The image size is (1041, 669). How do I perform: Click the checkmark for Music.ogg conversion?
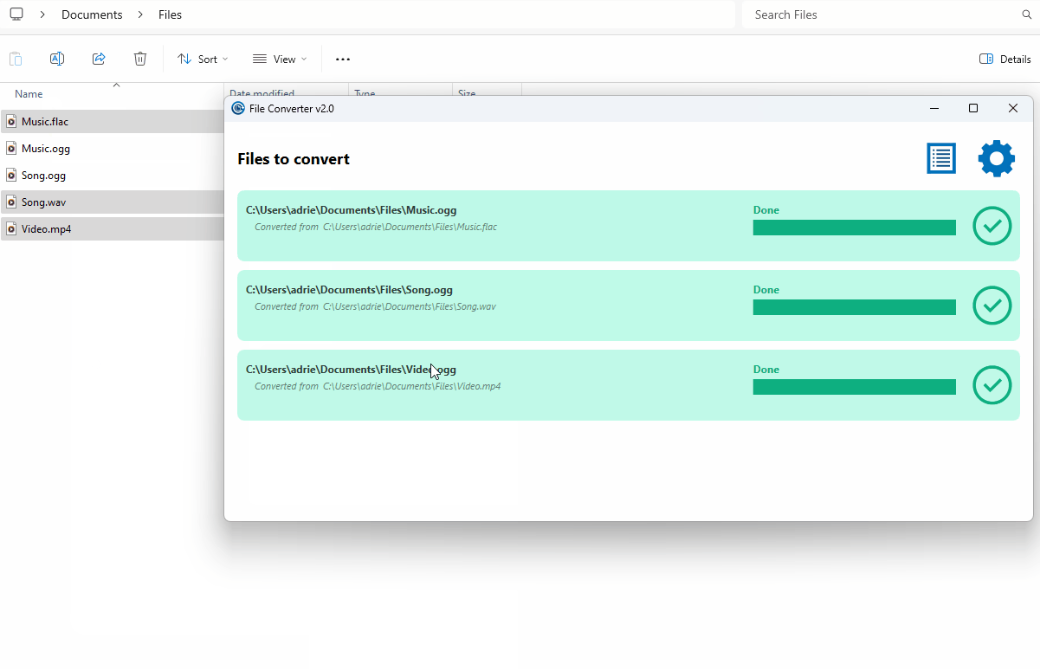point(992,226)
